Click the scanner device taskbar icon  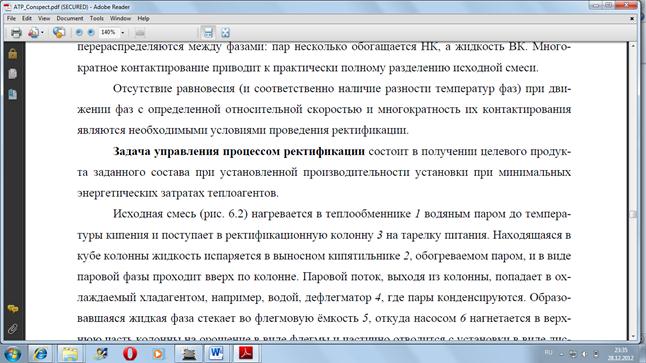point(189,354)
